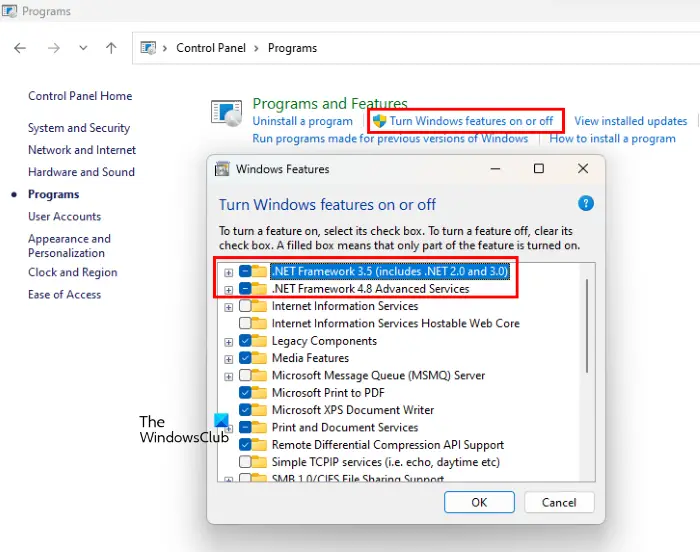Open Control Panel Home

point(80,96)
